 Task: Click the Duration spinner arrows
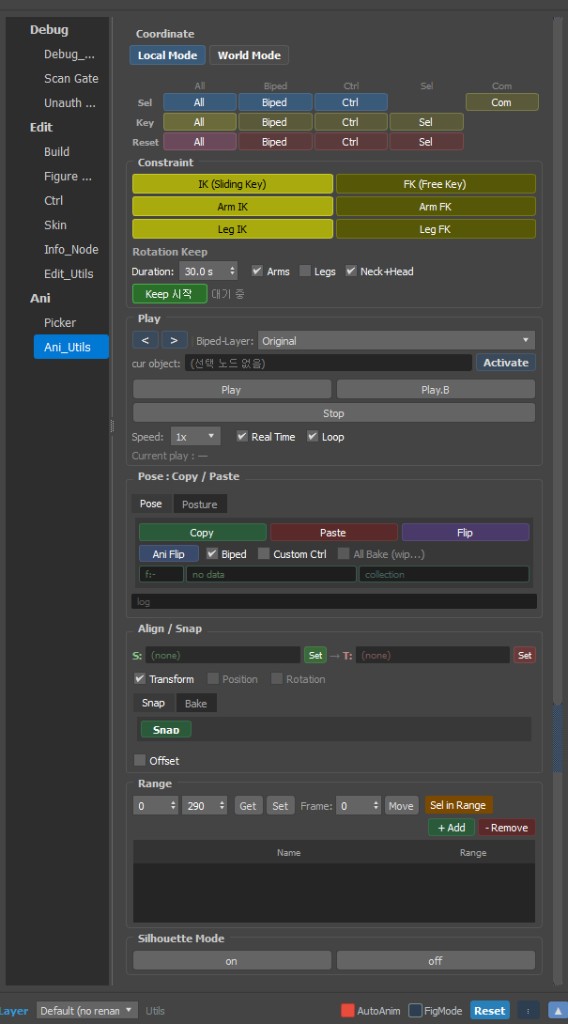click(233, 271)
